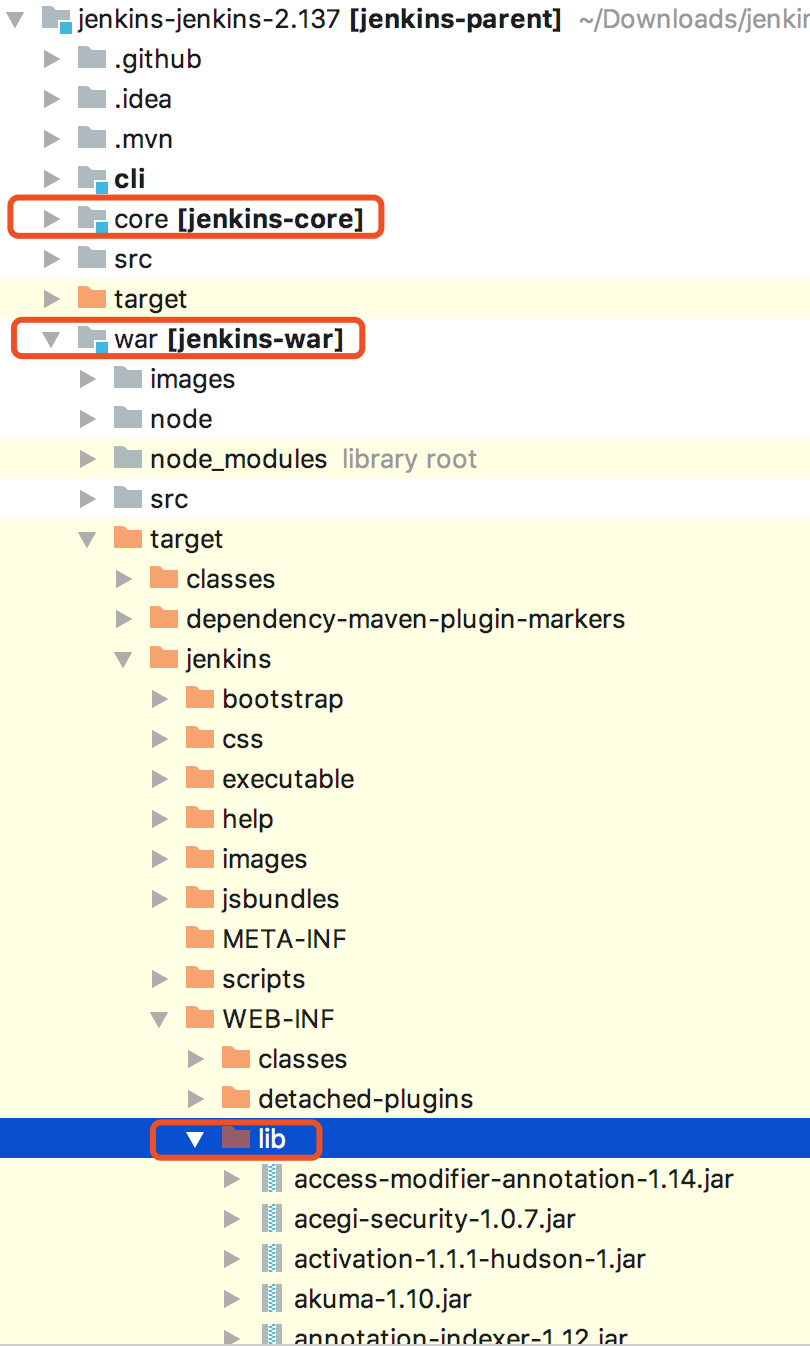This screenshot has width=810, height=1346.
Task: Select the jenkins-jenkins-2.137 [jenkins-parent] root row
Action: coord(405,19)
